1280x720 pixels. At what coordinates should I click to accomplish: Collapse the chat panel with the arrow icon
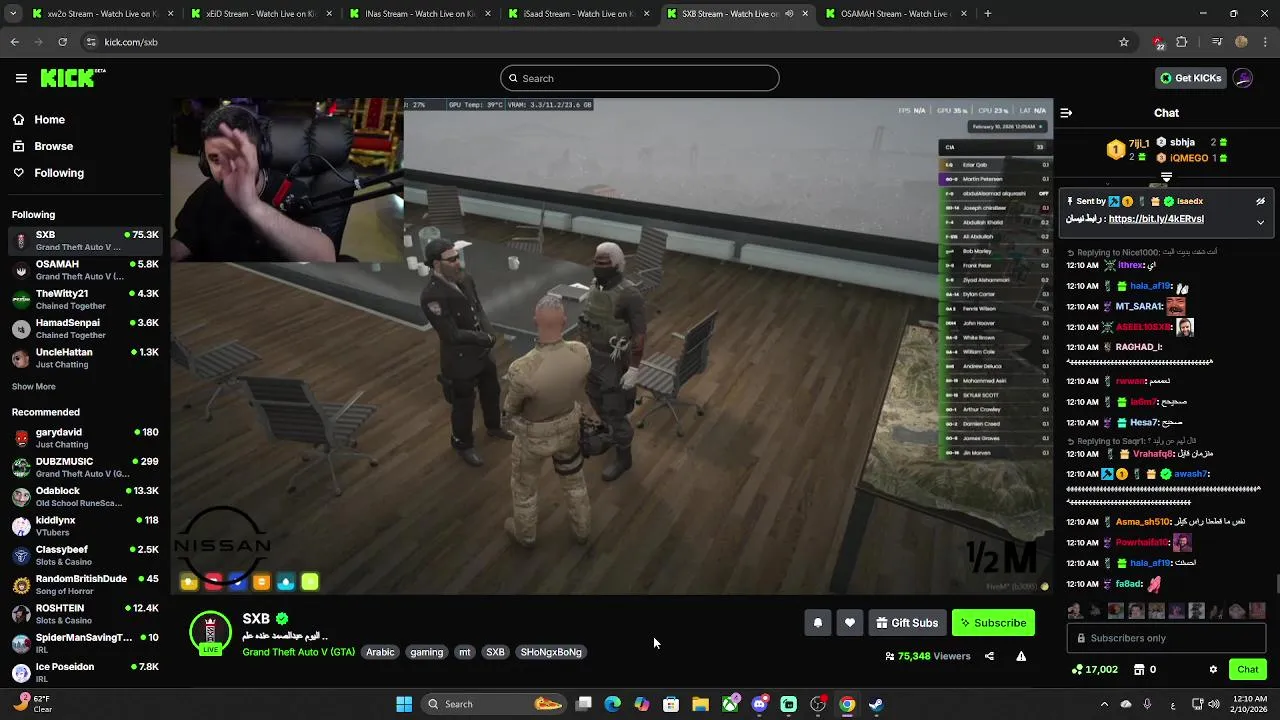(1066, 113)
